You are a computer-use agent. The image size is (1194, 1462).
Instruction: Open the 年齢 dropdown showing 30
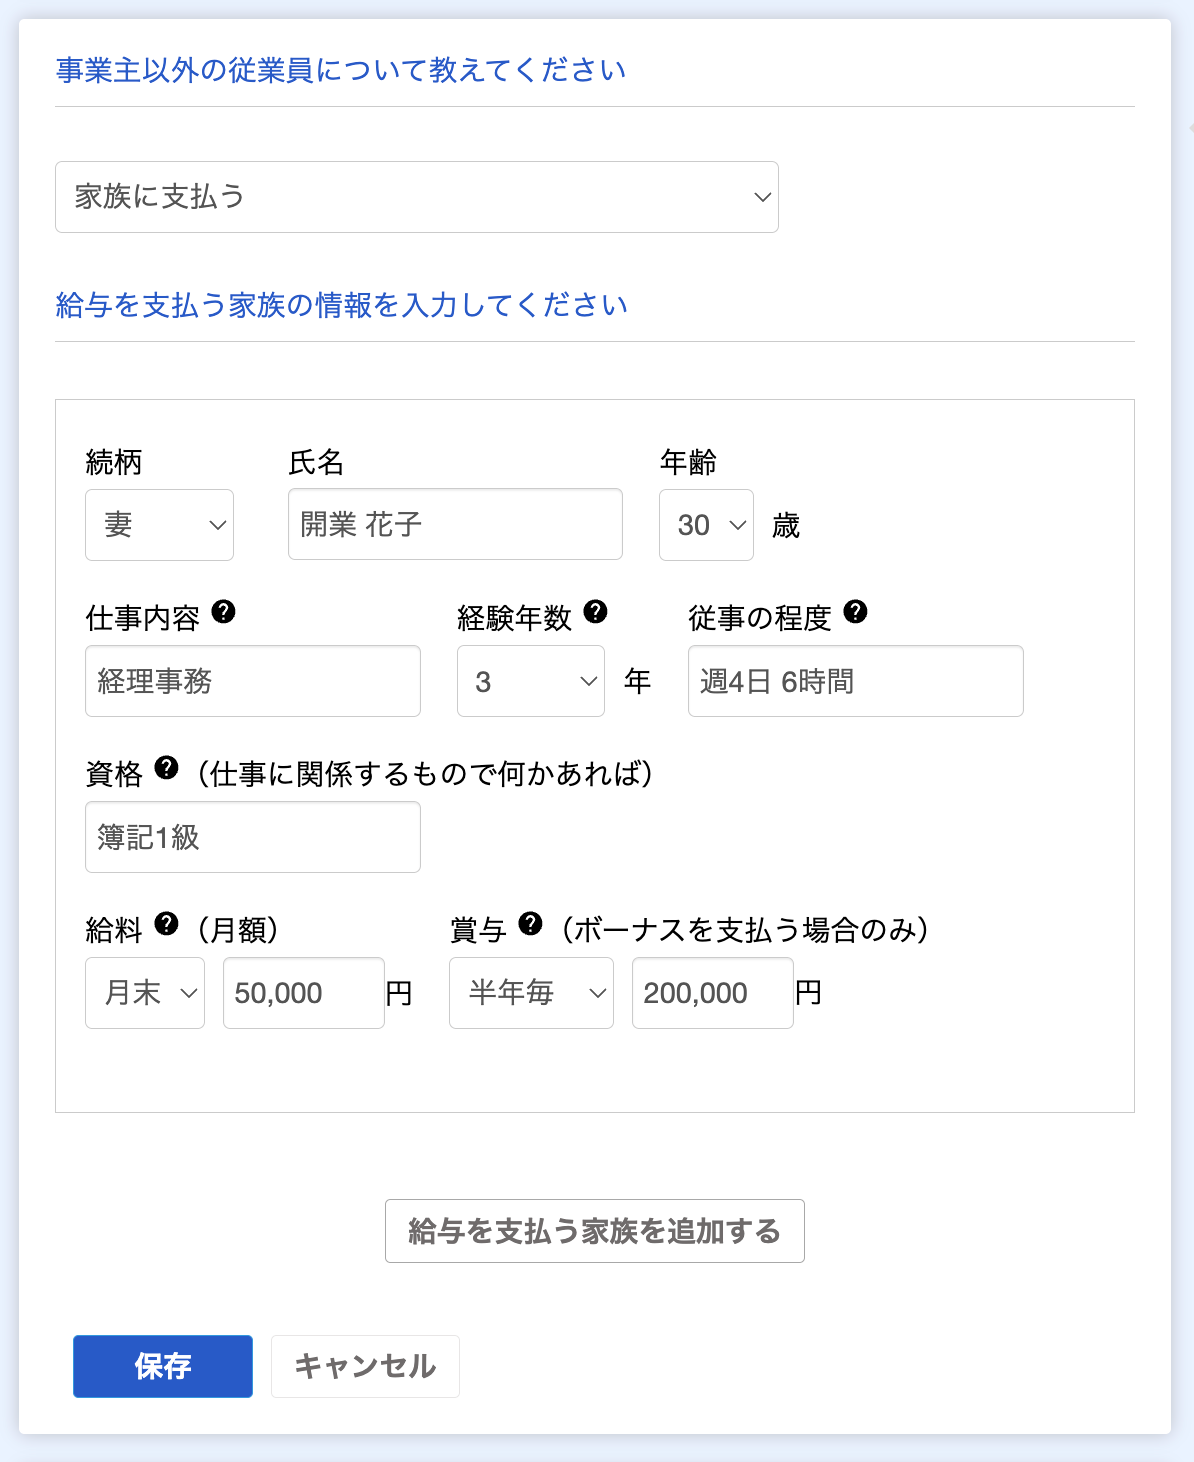(x=706, y=525)
